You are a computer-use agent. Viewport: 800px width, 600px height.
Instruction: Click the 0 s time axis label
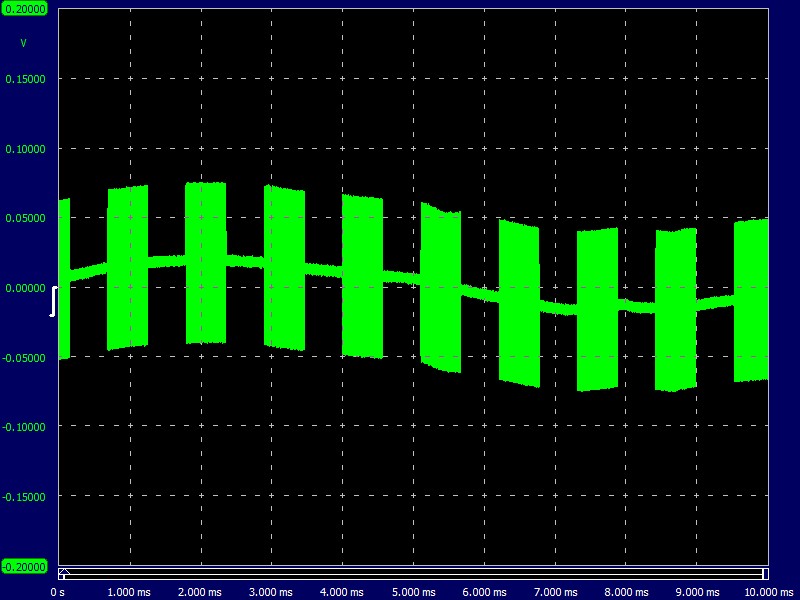click(x=58, y=592)
